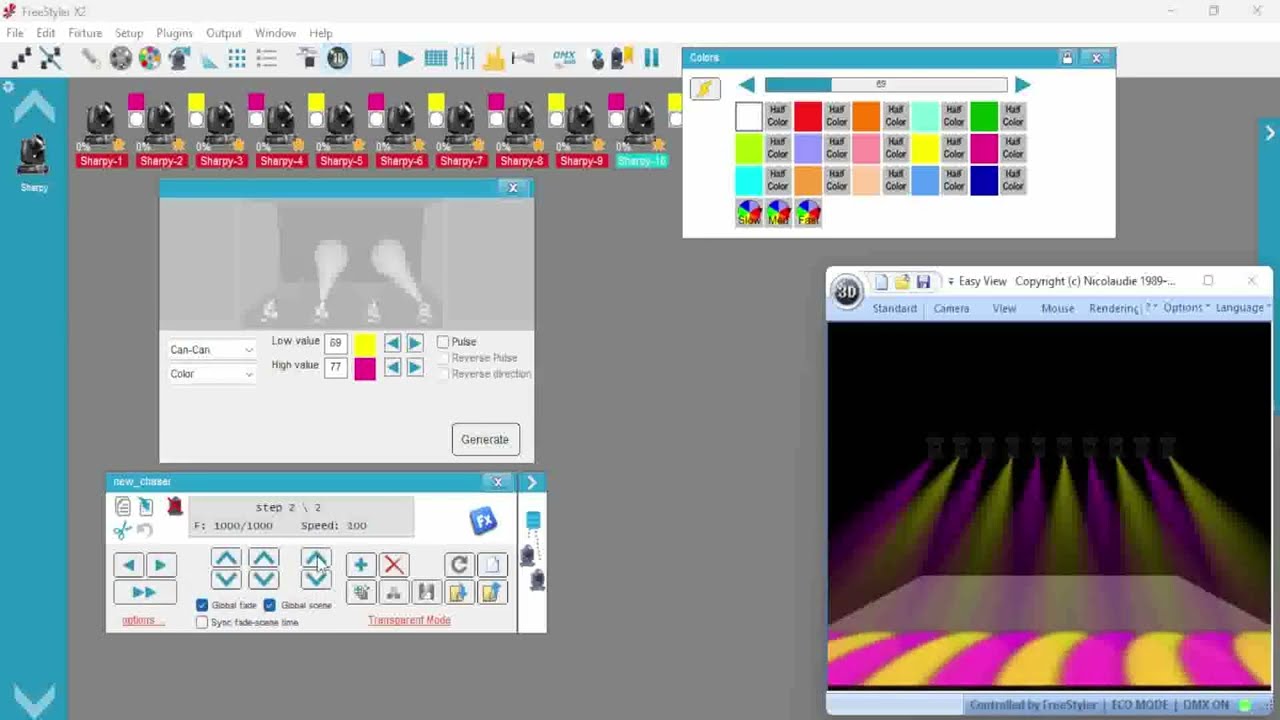This screenshot has height=720, width=1280.
Task: Click the Transparent Mode link
Action: point(409,620)
